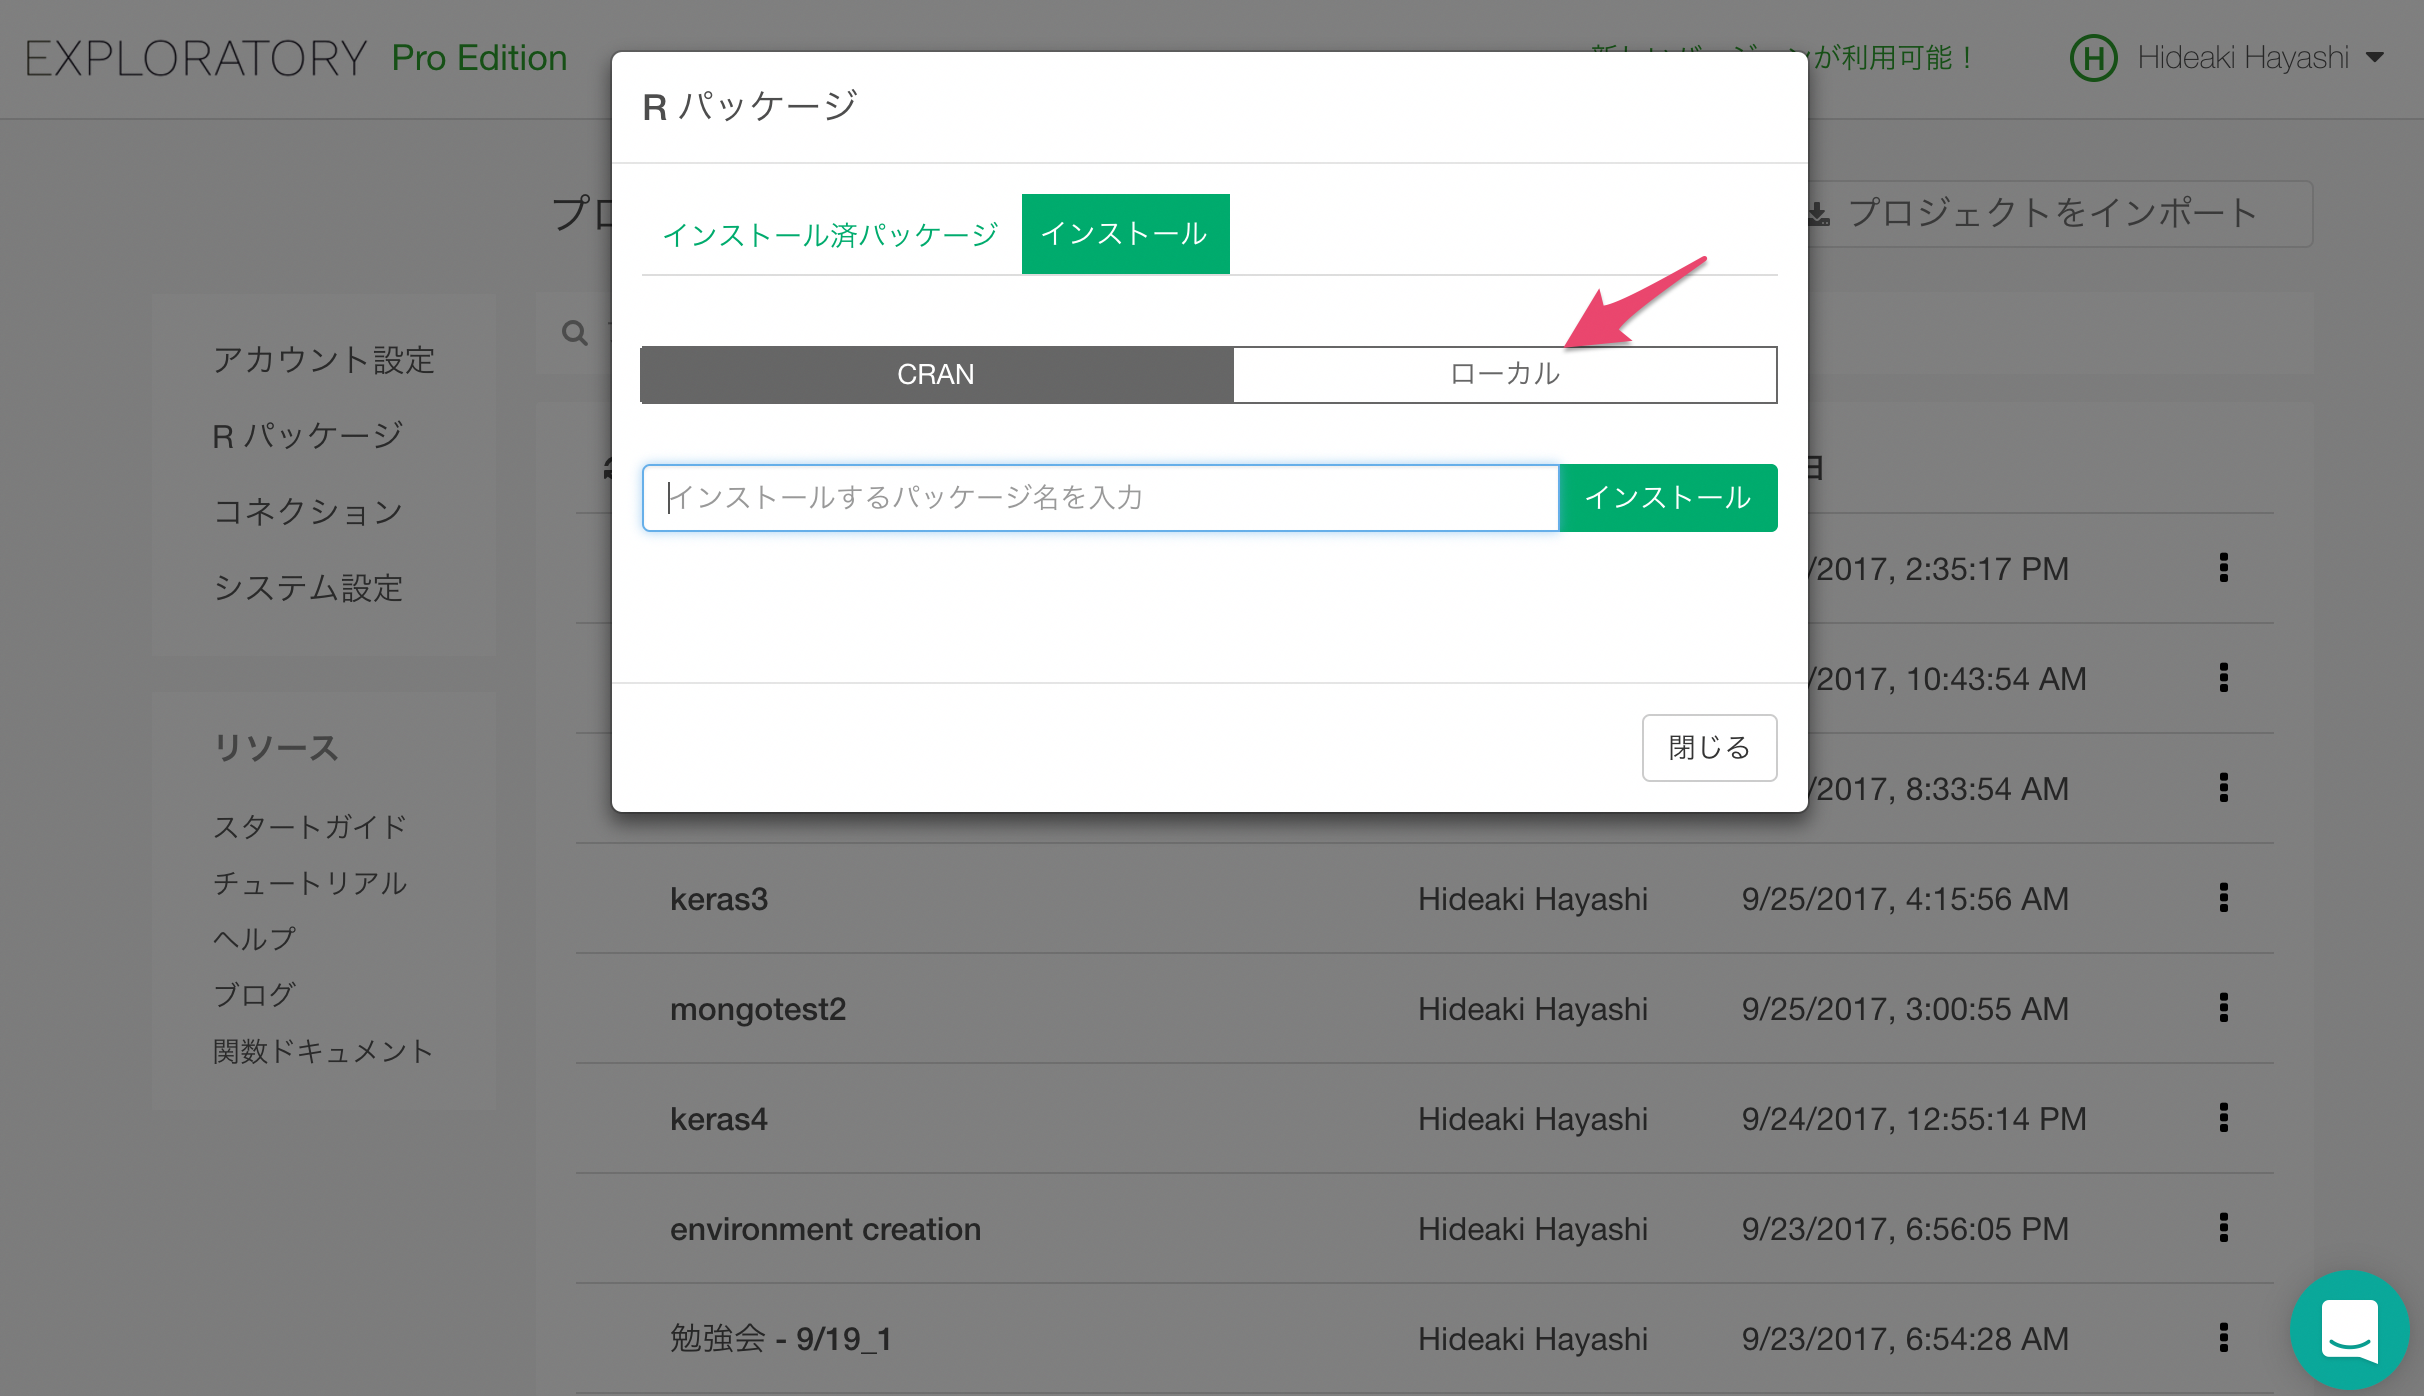
Task: Expand Hideaki Hayashi account dropdown arrow
Action: (2375, 58)
